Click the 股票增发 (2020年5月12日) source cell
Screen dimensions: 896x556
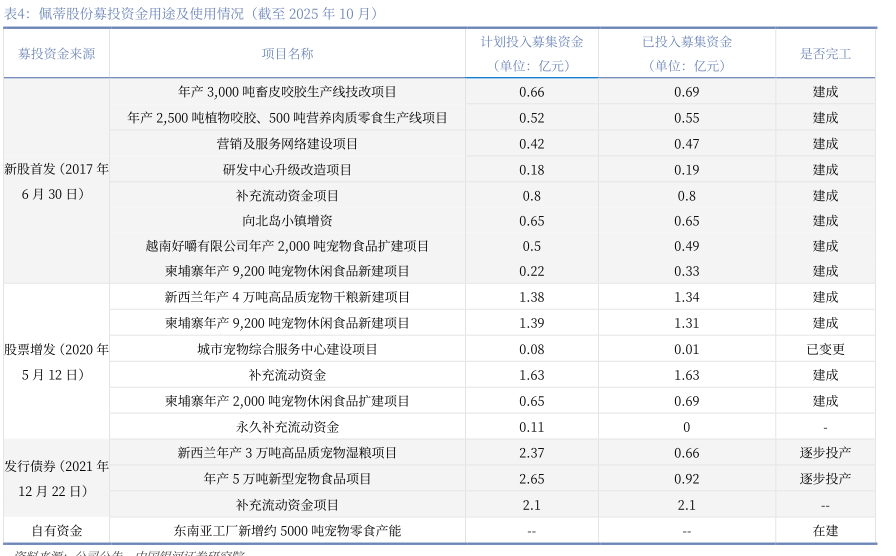(x=56, y=362)
